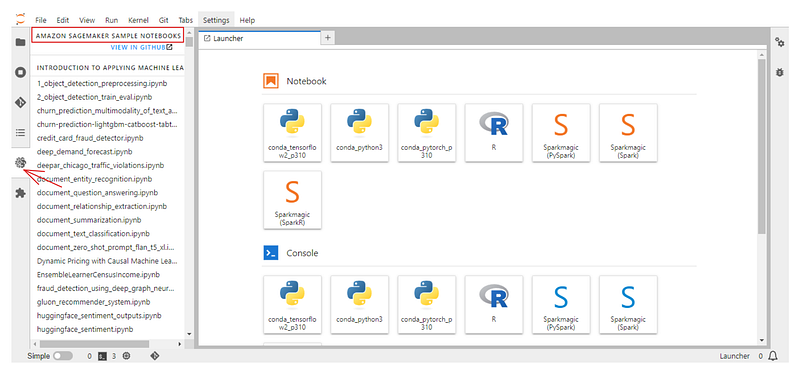Open gluon_recommender_system.ipynb
This screenshot has height=374, width=800.
pyautogui.click(x=93, y=303)
